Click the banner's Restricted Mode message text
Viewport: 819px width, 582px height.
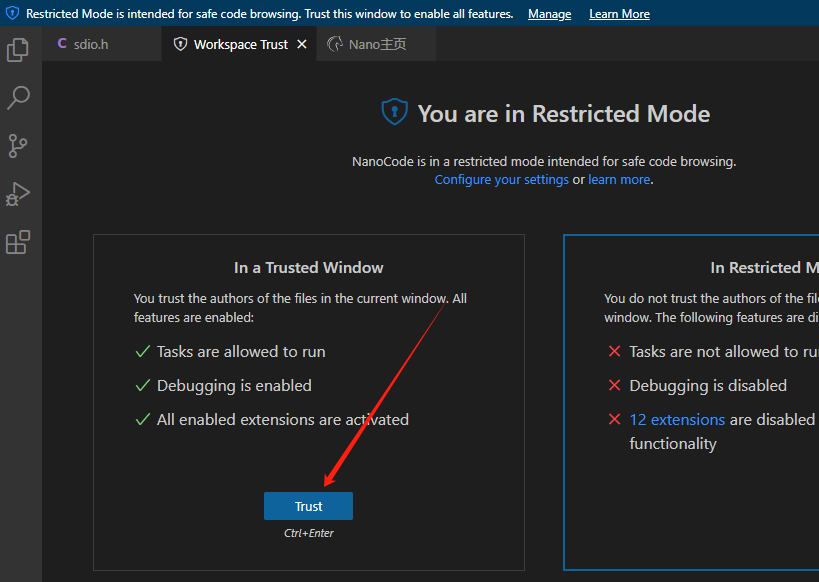[270, 14]
